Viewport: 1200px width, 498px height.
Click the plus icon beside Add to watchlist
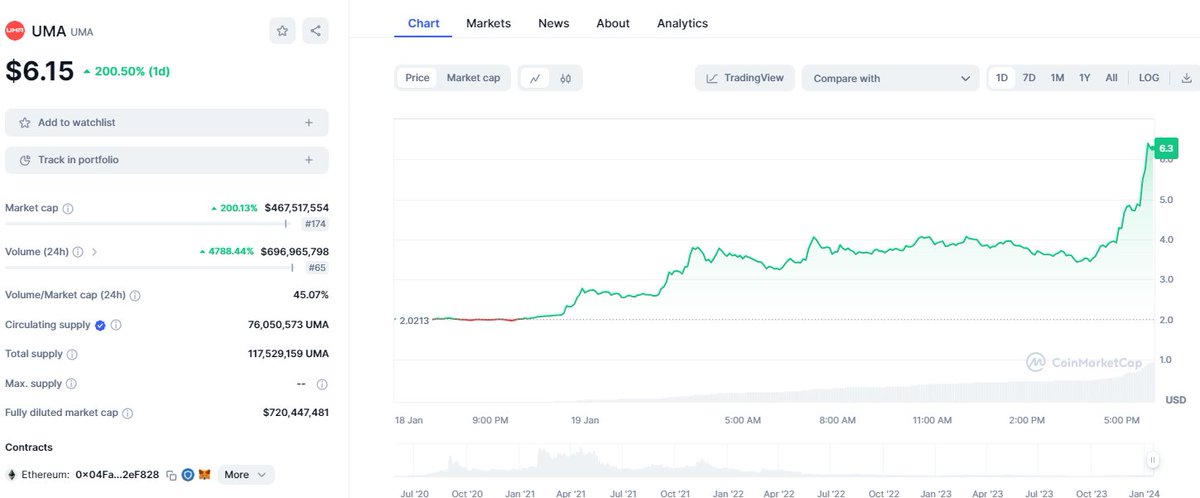[309, 122]
